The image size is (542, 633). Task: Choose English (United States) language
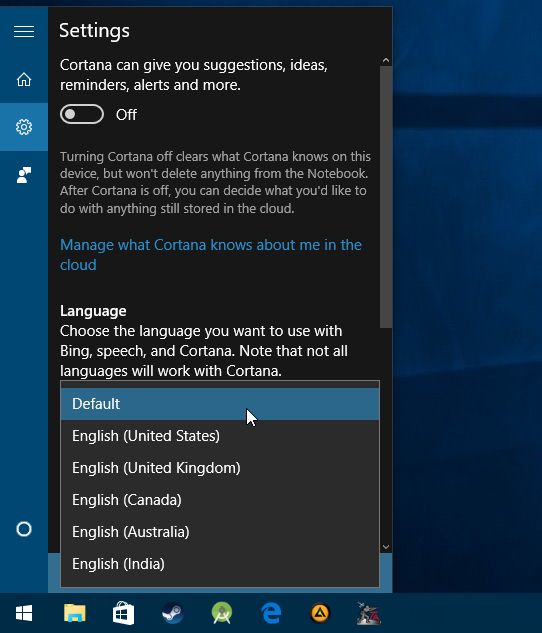point(220,436)
